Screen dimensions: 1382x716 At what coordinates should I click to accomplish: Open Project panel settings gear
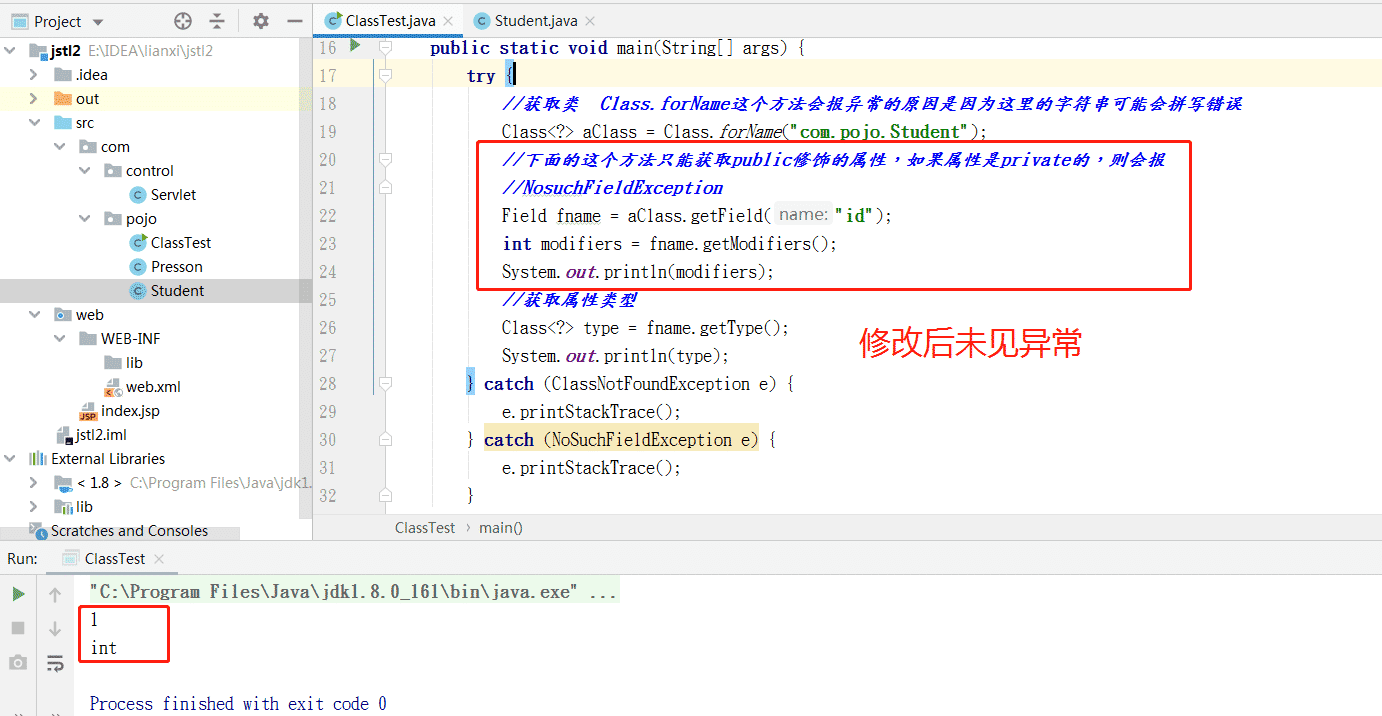pyautogui.click(x=261, y=21)
